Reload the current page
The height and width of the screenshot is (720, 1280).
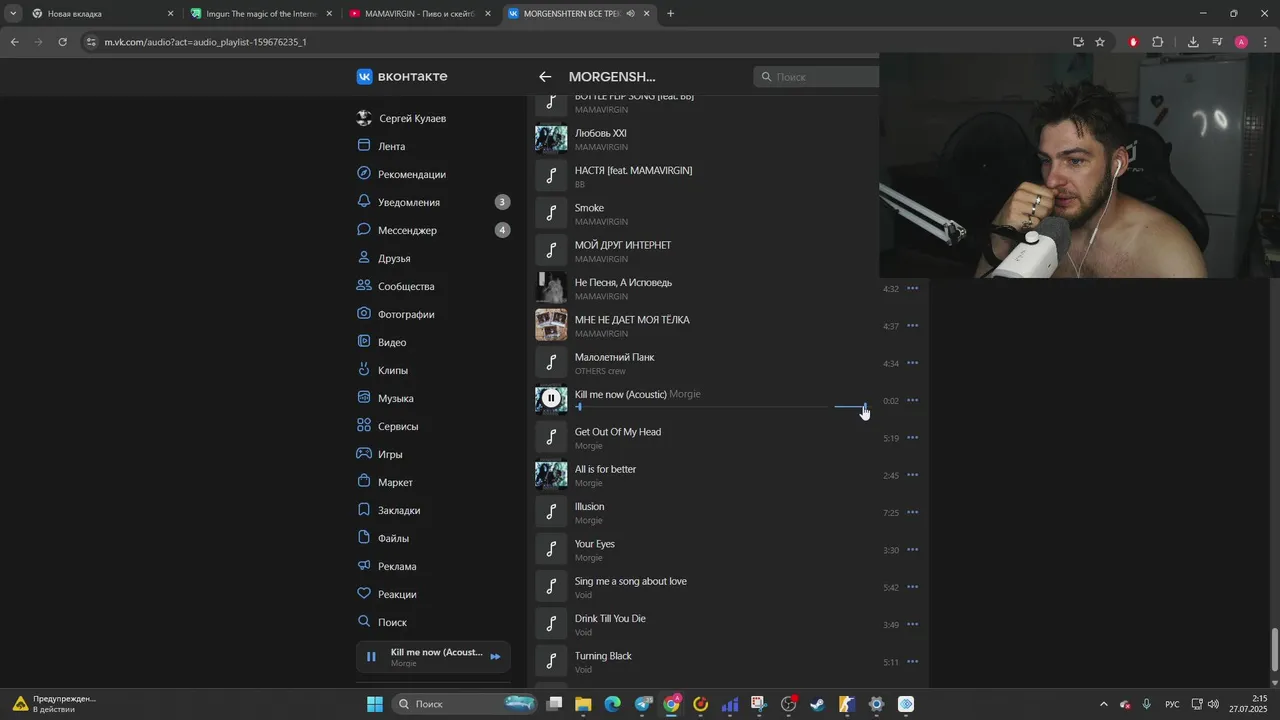tap(62, 42)
